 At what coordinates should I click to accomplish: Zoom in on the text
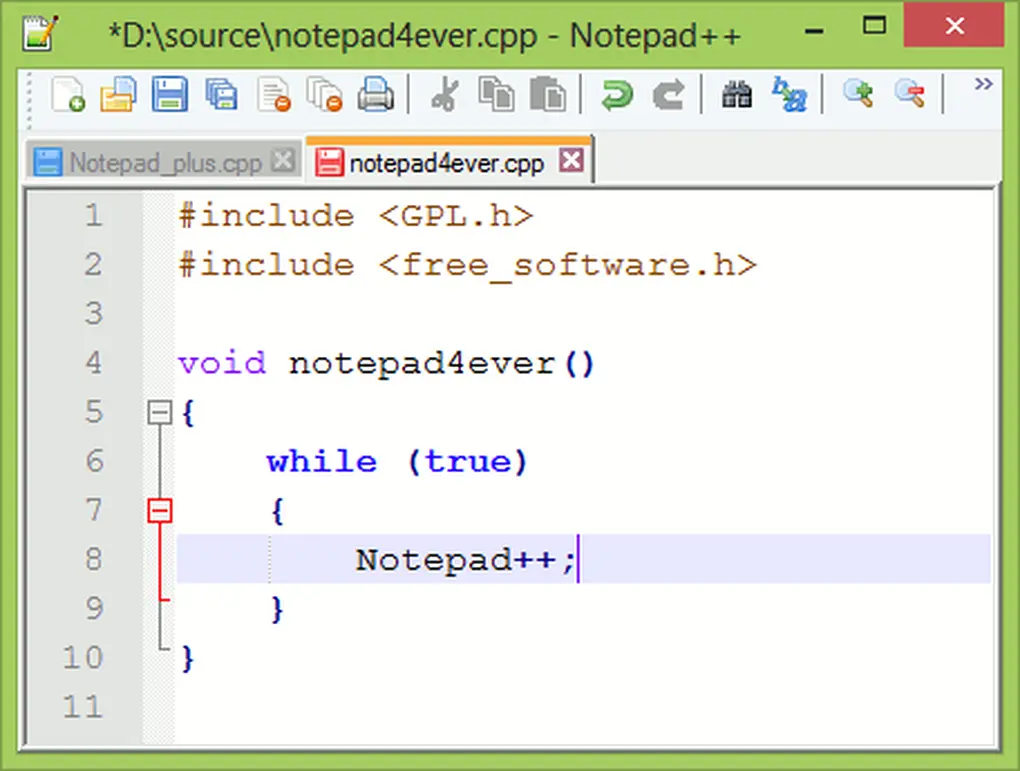pos(857,93)
